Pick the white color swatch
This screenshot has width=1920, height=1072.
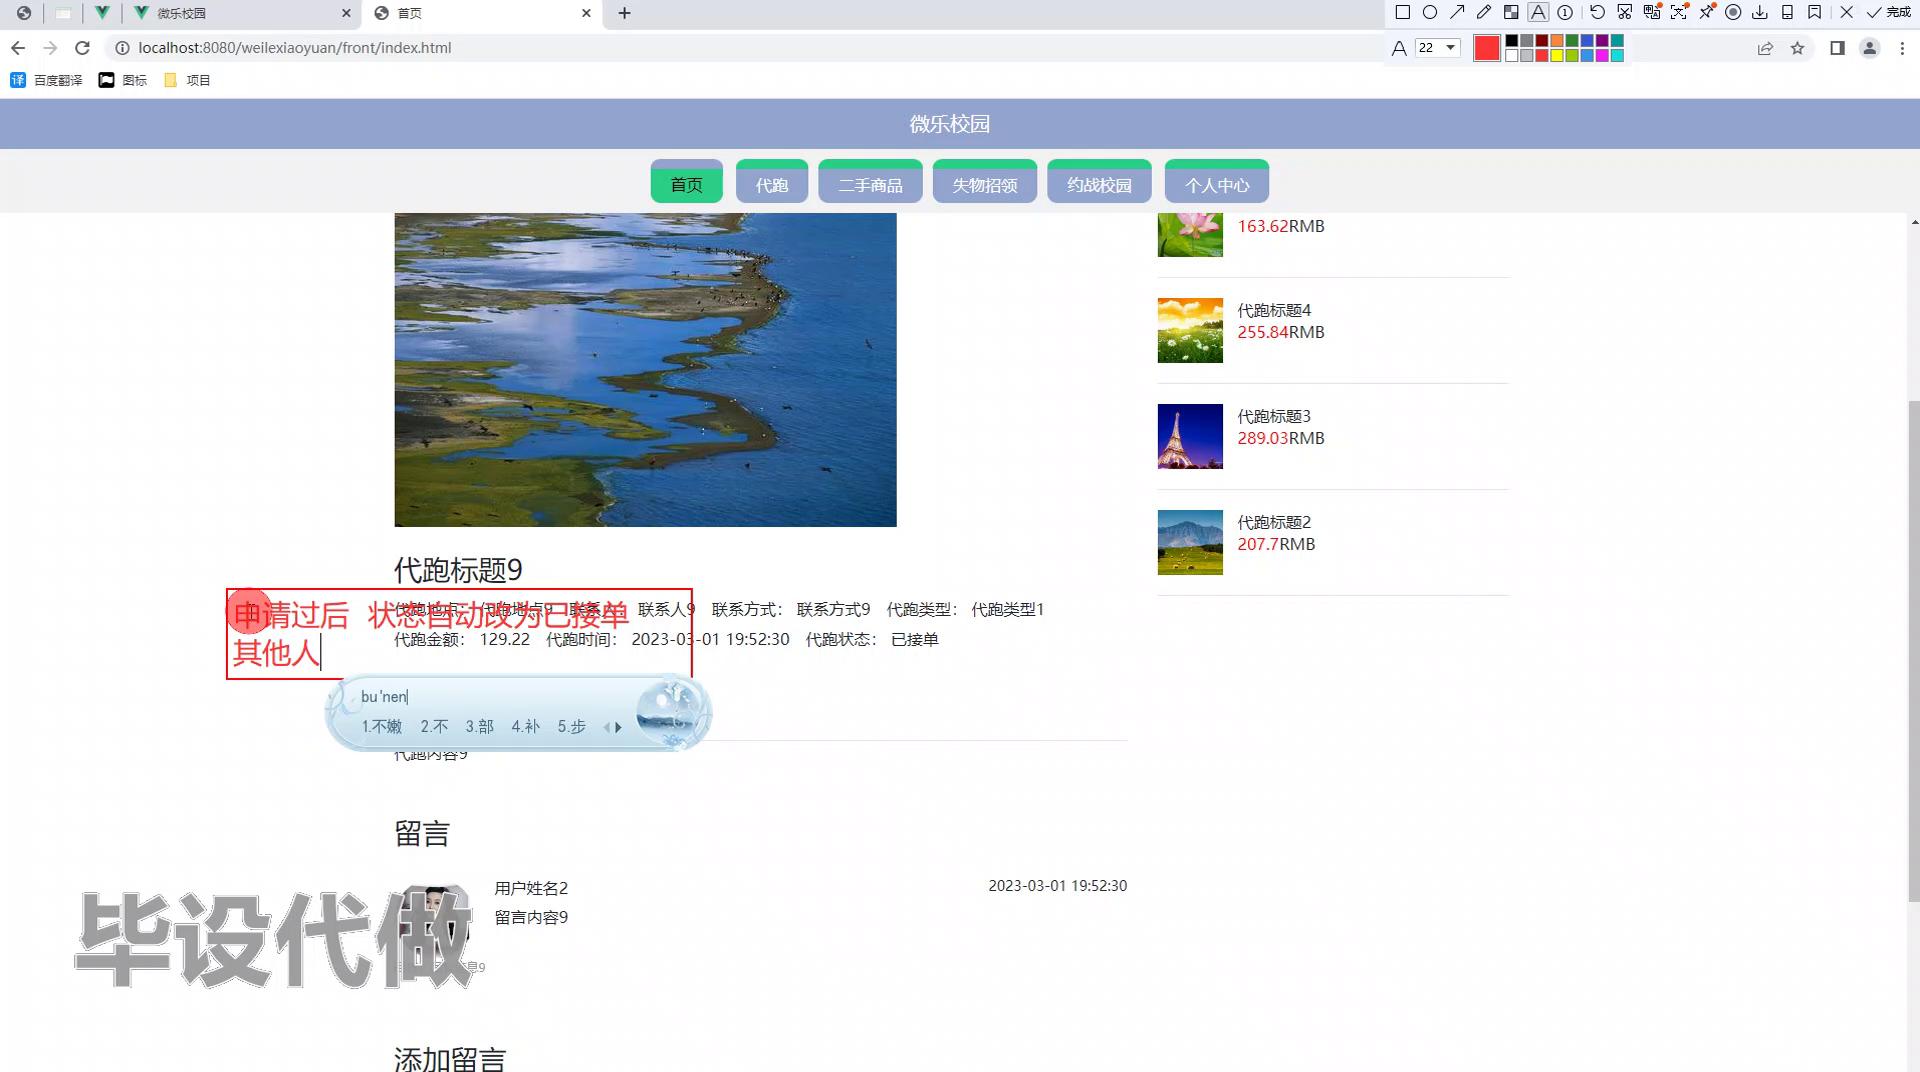point(1512,55)
